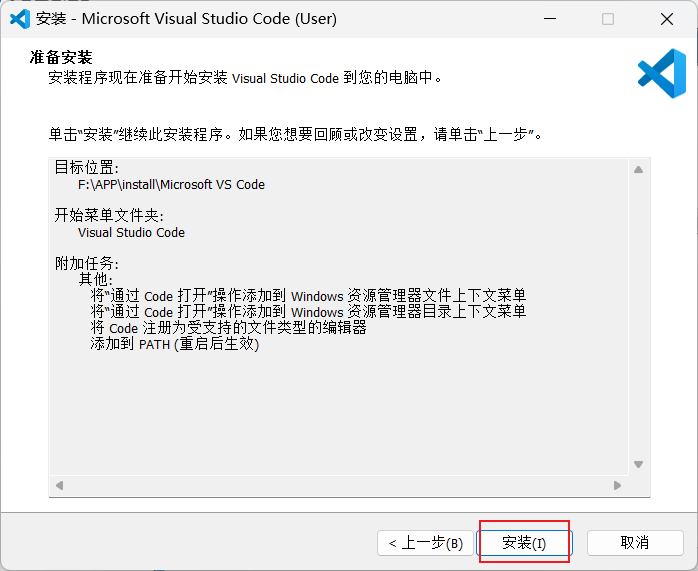Image resolution: width=698 pixels, height=571 pixels.
Task: Cancel setup with the 取消 button
Action: [635, 543]
